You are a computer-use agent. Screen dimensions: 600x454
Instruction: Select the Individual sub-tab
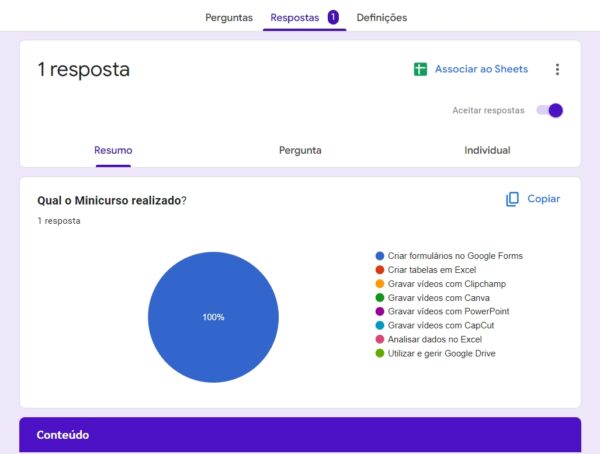click(487, 150)
